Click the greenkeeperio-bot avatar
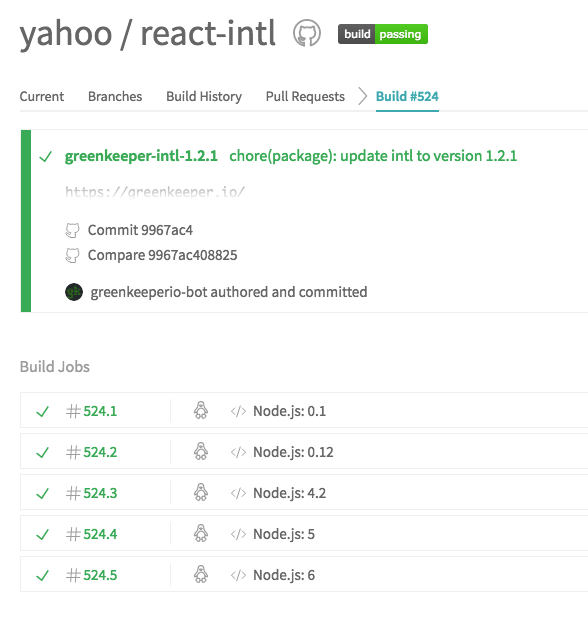 click(x=74, y=292)
